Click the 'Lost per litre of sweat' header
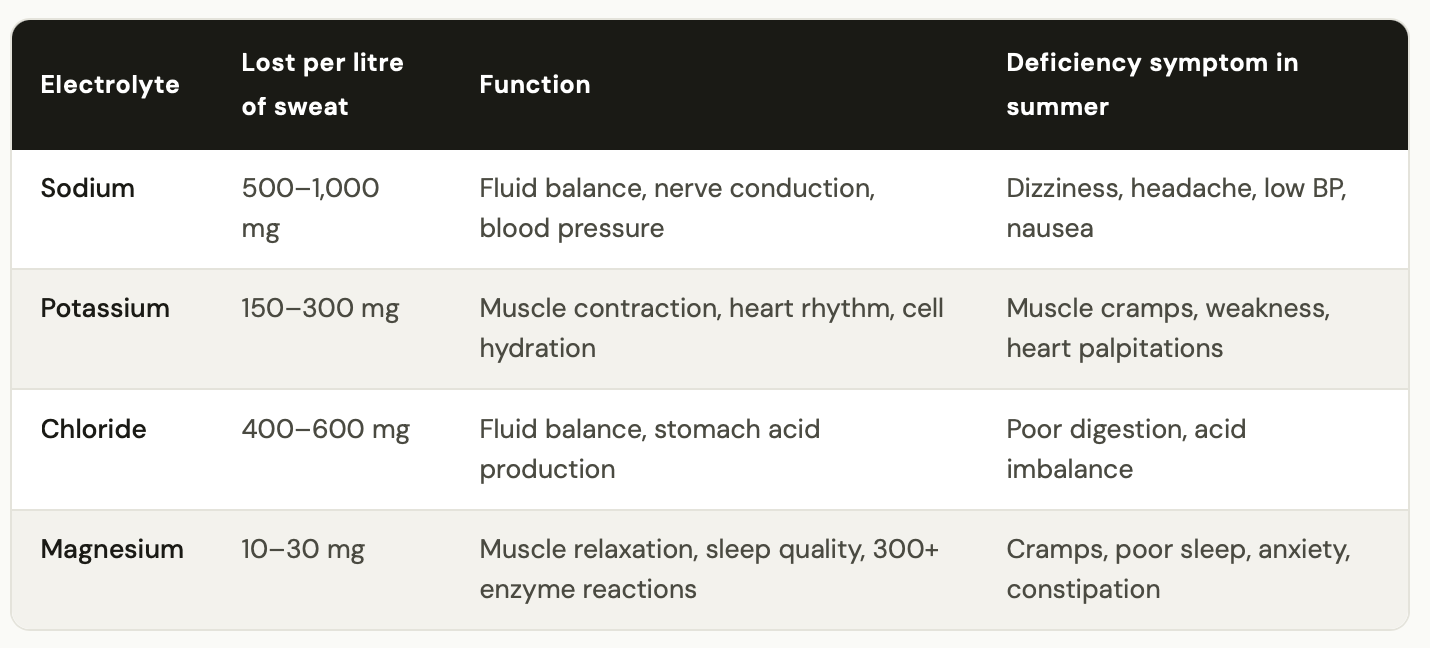This screenshot has width=1430, height=648. pos(322,85)
